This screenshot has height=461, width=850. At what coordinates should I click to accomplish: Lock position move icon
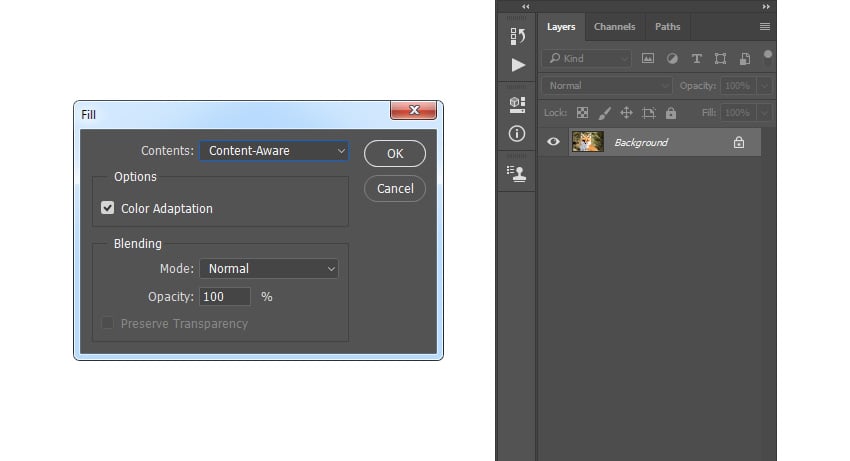click(x=626, y=113)
